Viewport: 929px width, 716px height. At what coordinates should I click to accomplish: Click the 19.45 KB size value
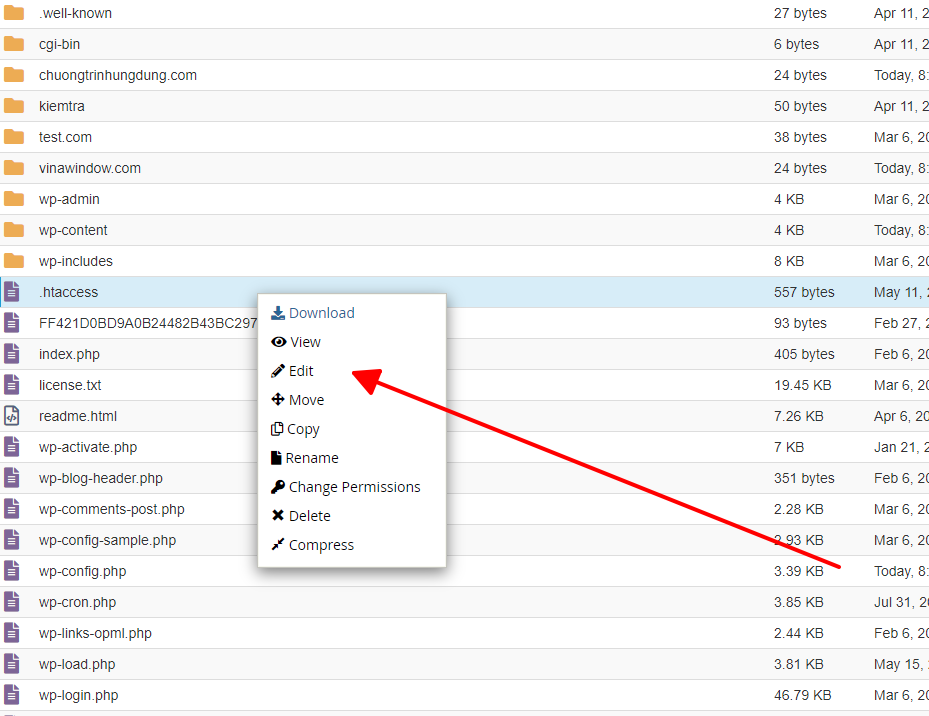click(802, 385)
